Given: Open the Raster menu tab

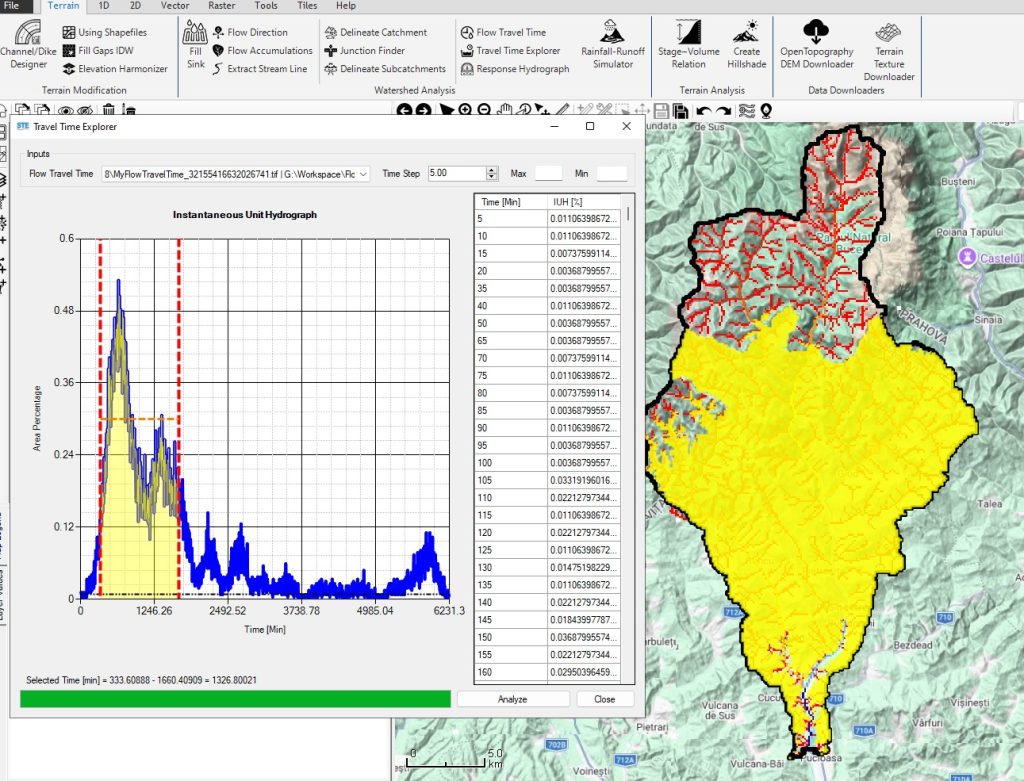Looking at the screenshot, I should [x=221, y=6].
